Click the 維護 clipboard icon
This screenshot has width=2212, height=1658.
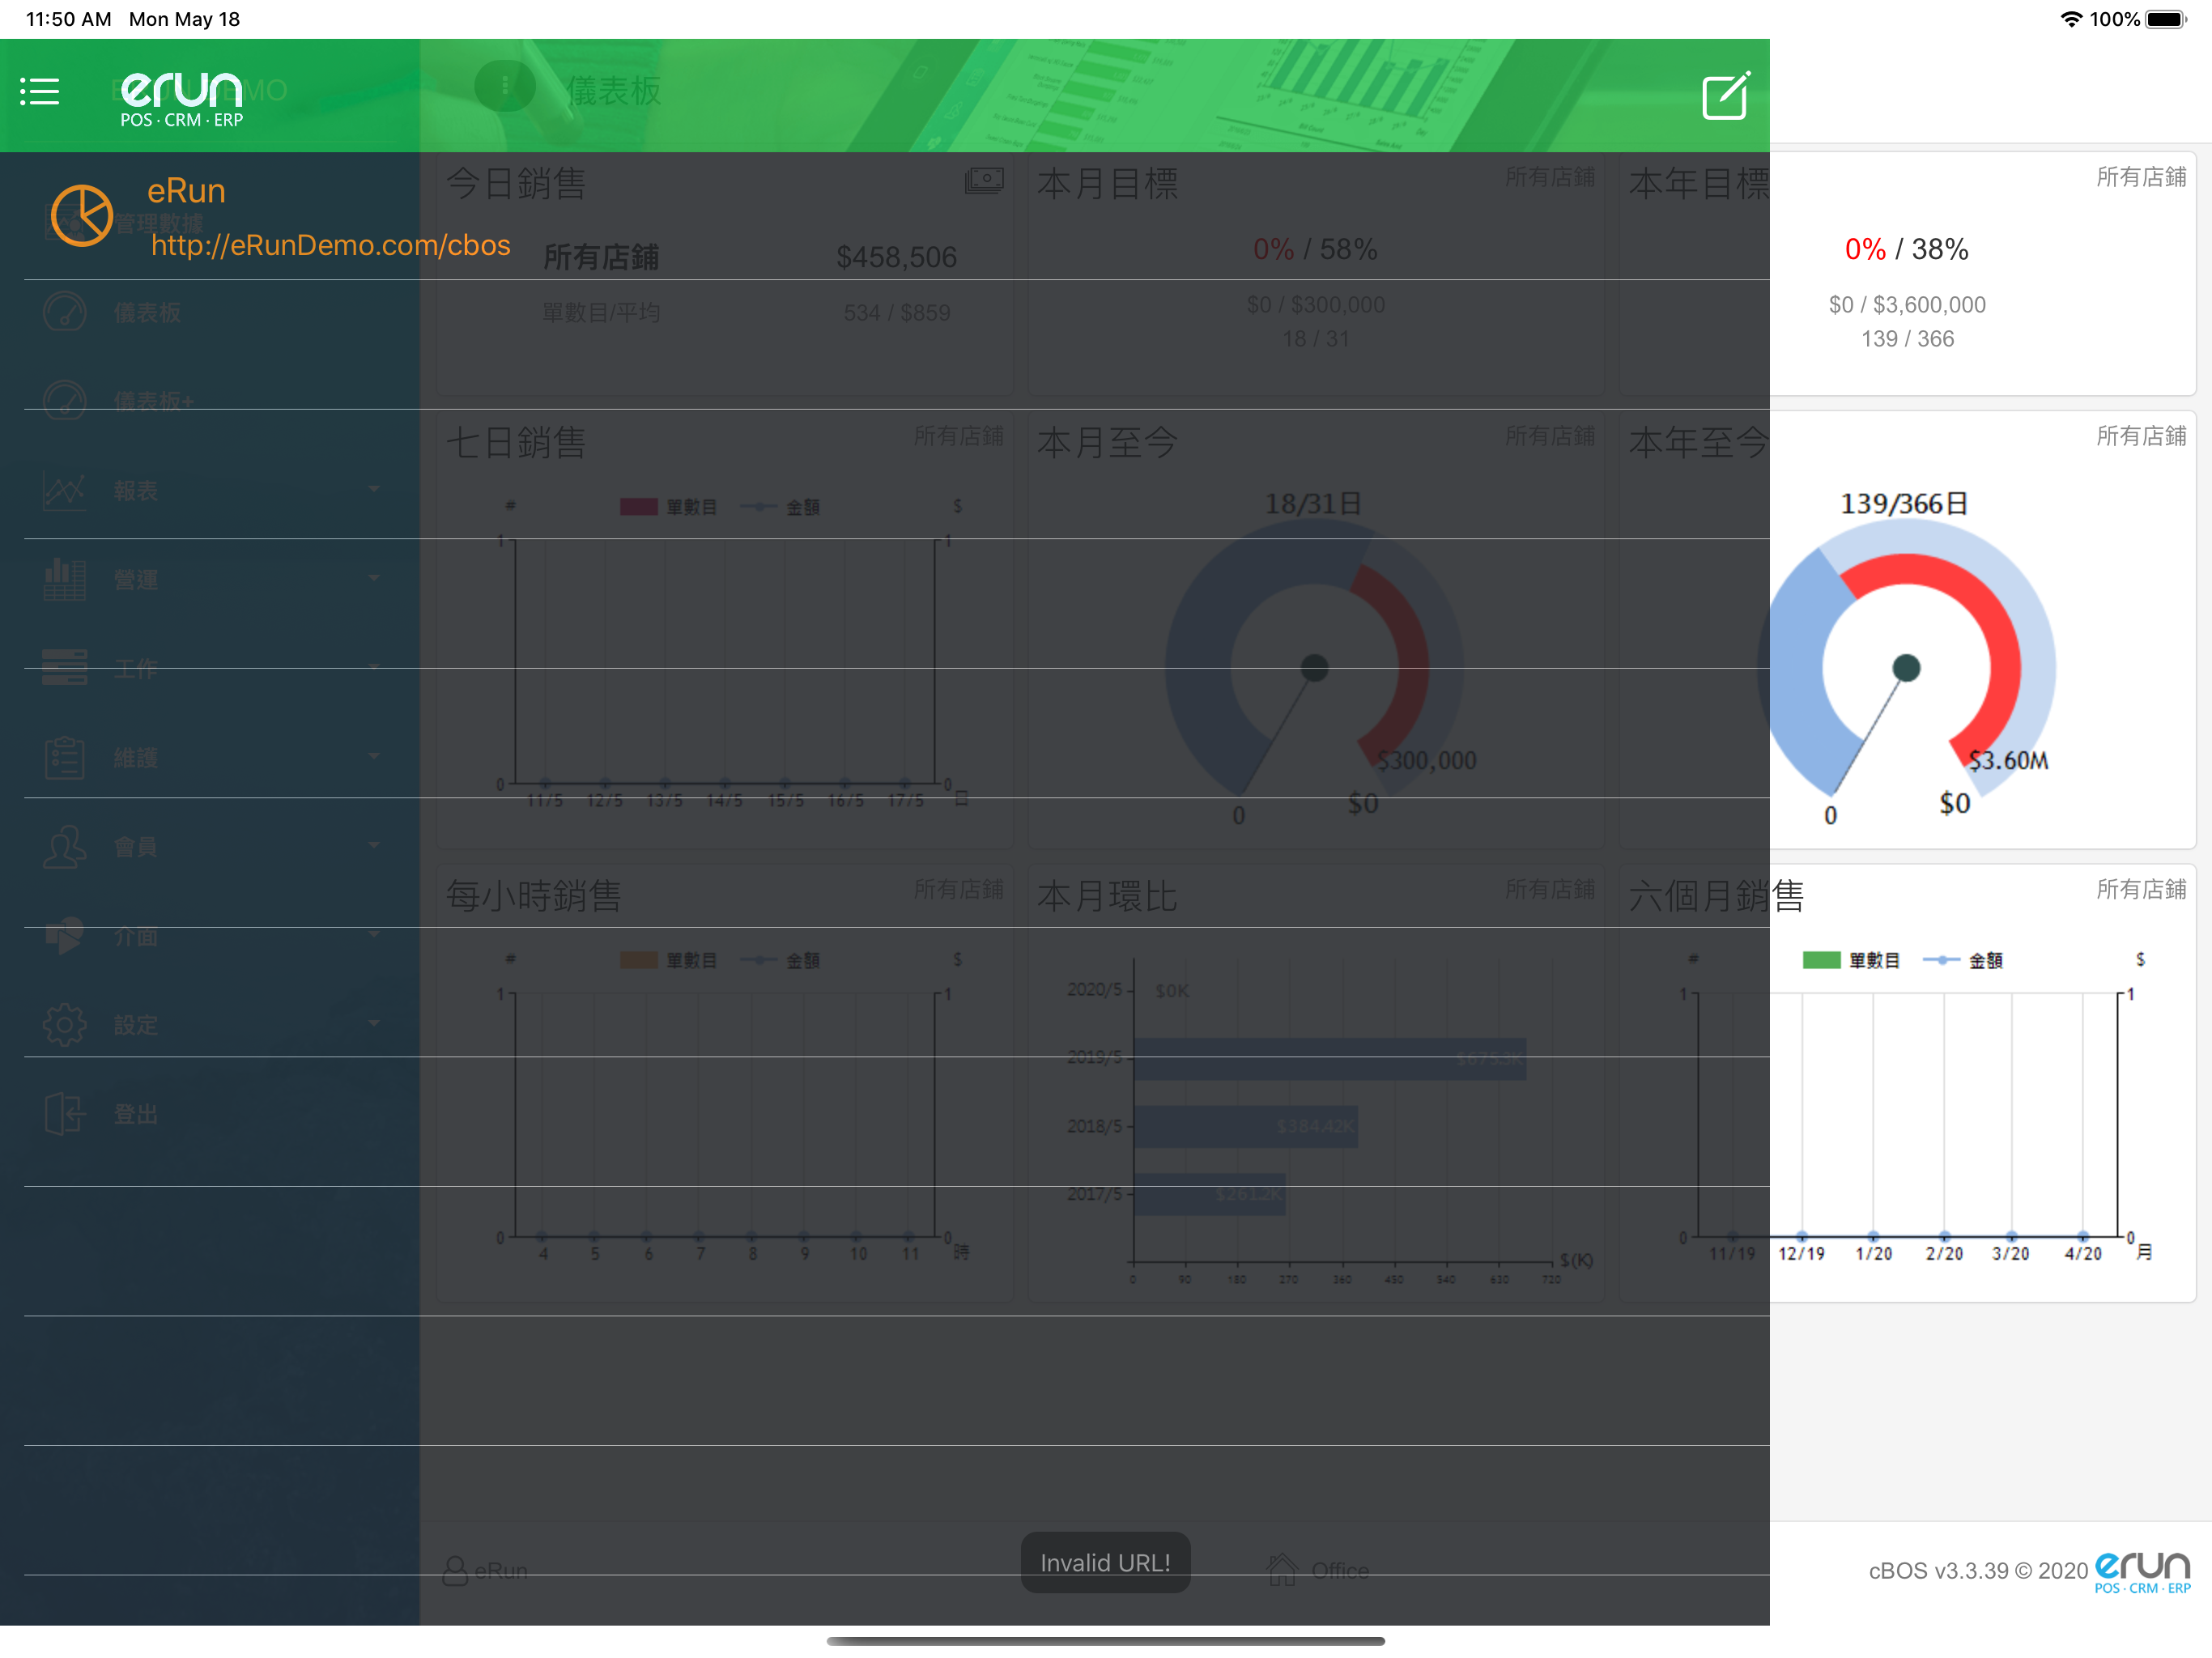(65, 757)
